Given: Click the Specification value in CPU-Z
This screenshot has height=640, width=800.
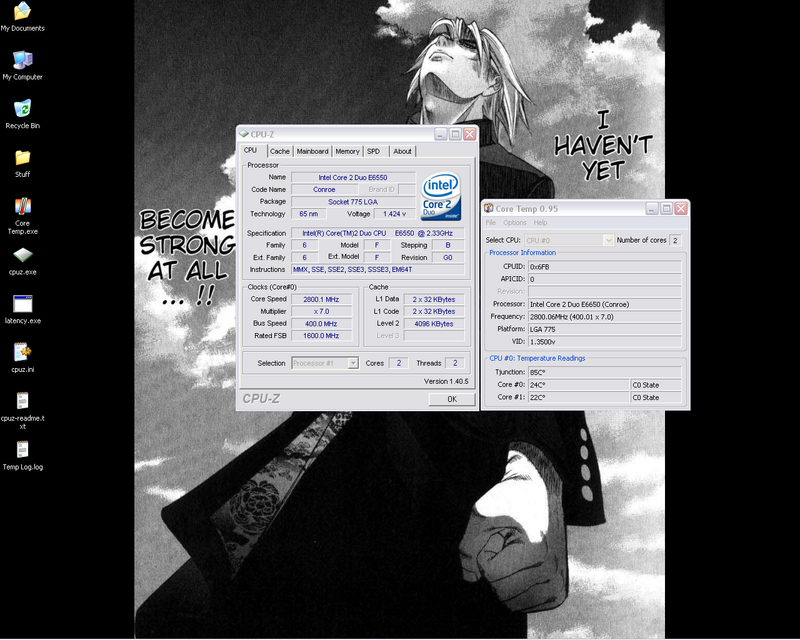Looking at the screenshot, I should pos(378,233).
